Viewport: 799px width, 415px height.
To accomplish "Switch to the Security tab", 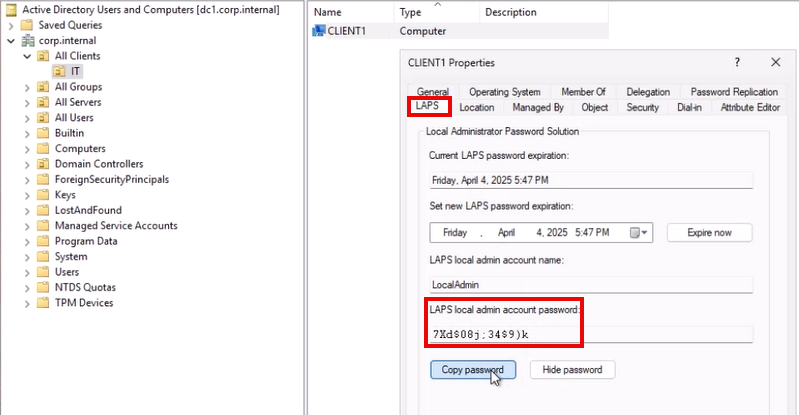I will pos(643,108).
